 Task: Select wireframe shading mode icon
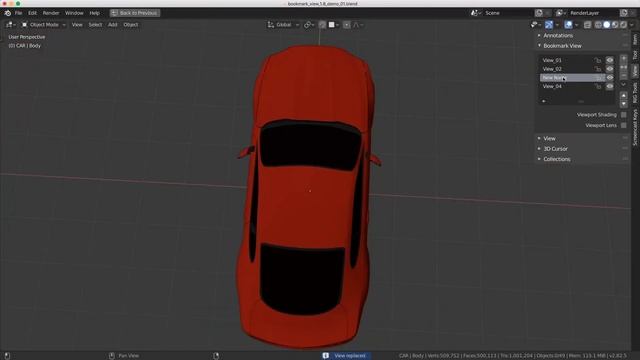click(598, 25)
